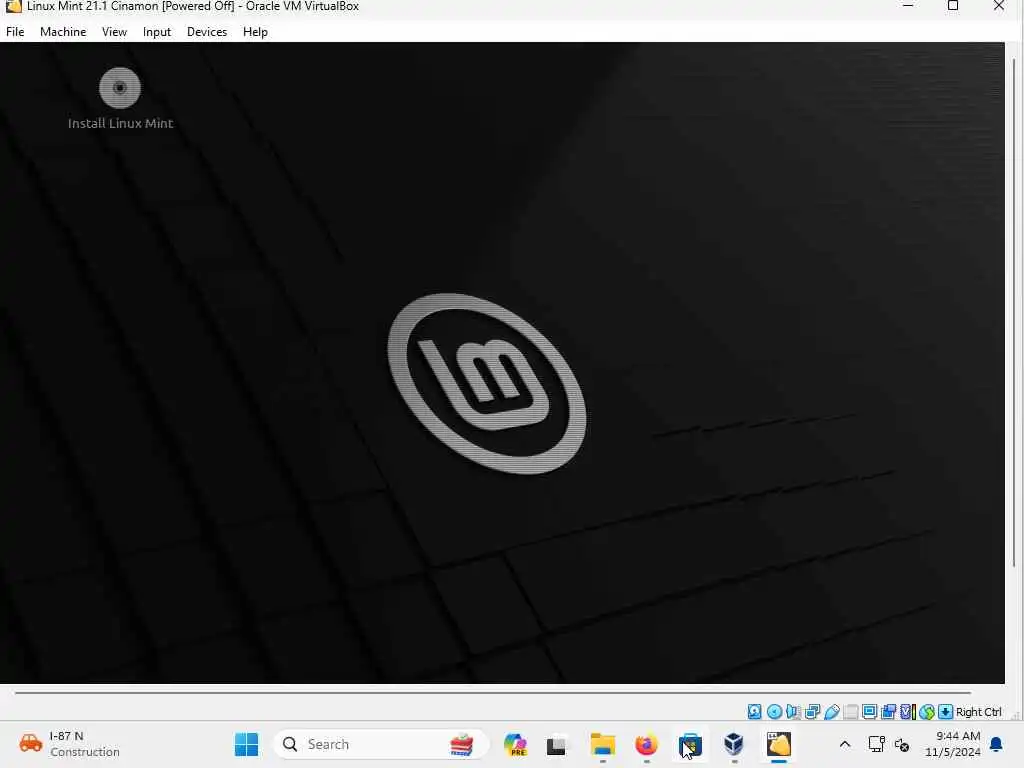Open Microsoft Store from the taskbar

690,744
